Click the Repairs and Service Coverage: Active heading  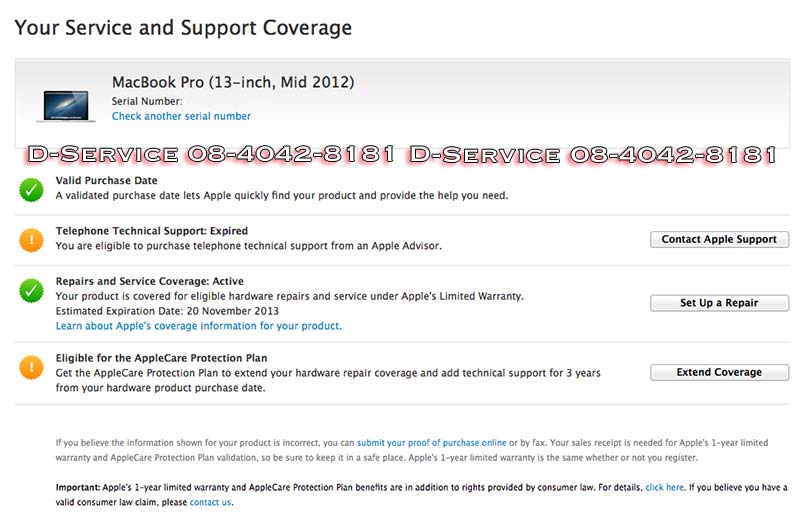149,281
